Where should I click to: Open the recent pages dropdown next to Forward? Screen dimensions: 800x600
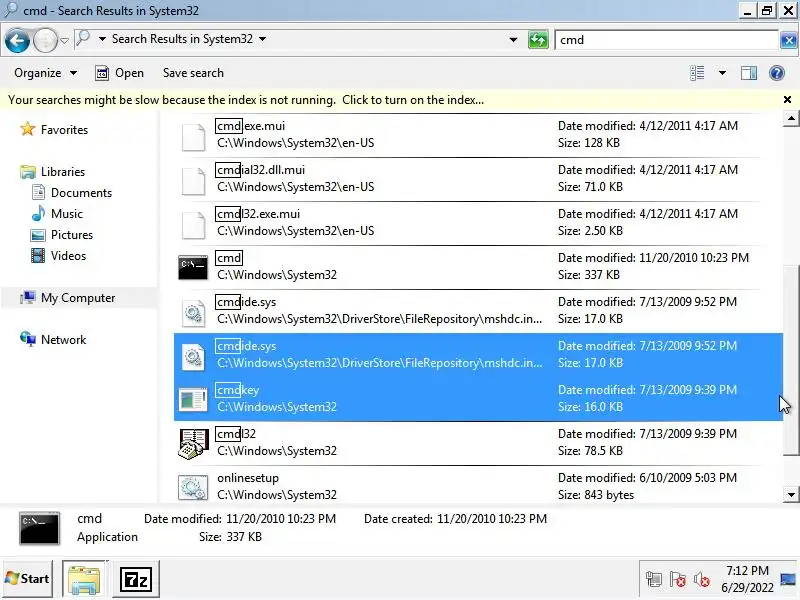[64, 40]
